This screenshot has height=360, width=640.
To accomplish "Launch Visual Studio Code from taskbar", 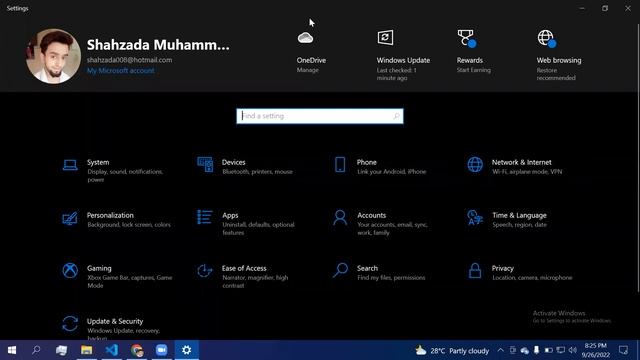I will click(111, 350).
